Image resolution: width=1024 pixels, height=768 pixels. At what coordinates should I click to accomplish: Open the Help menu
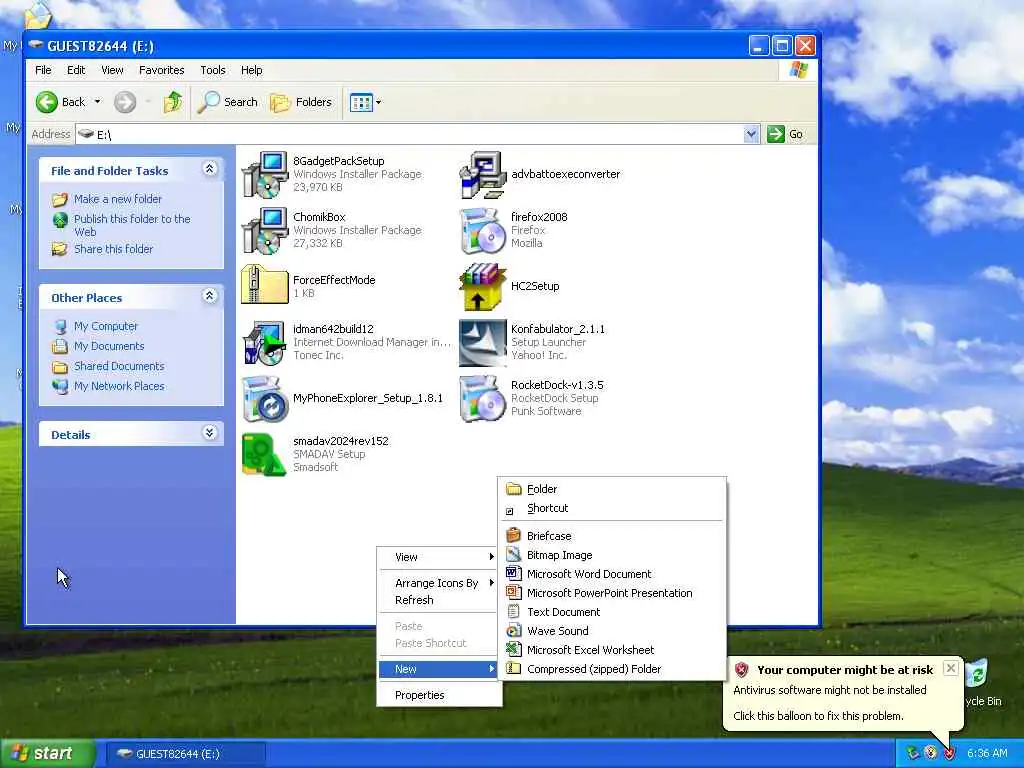point(251,70)
